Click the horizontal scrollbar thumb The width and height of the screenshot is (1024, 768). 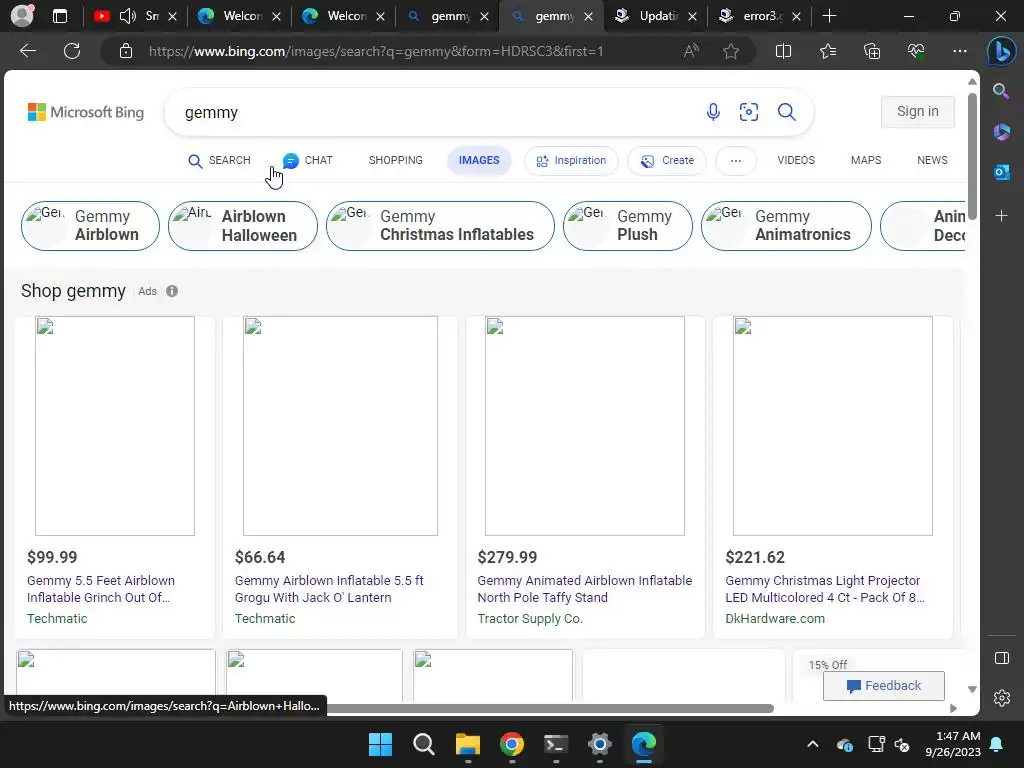click(x=549, y=709)
